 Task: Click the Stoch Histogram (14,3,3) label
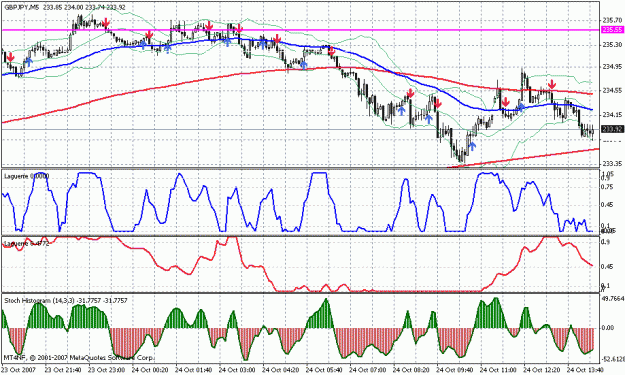66,300
